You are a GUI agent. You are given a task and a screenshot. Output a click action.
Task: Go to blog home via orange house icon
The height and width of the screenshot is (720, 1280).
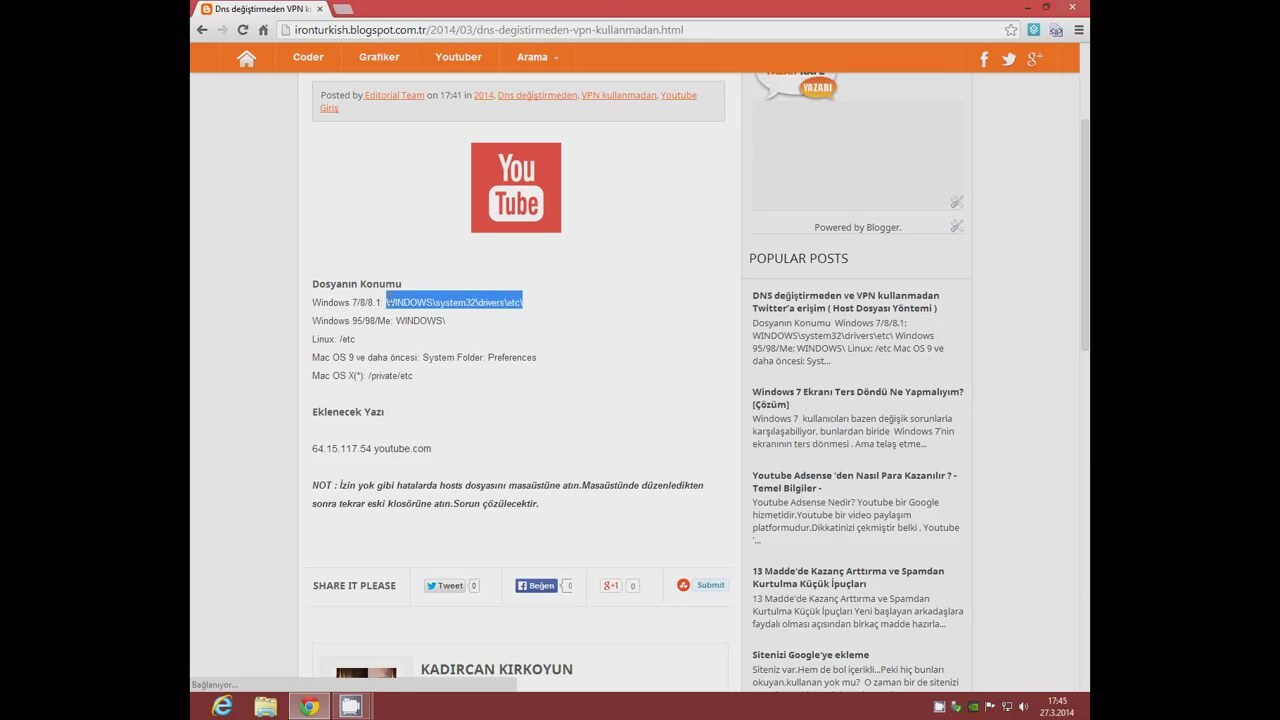[x=246, y=58]
